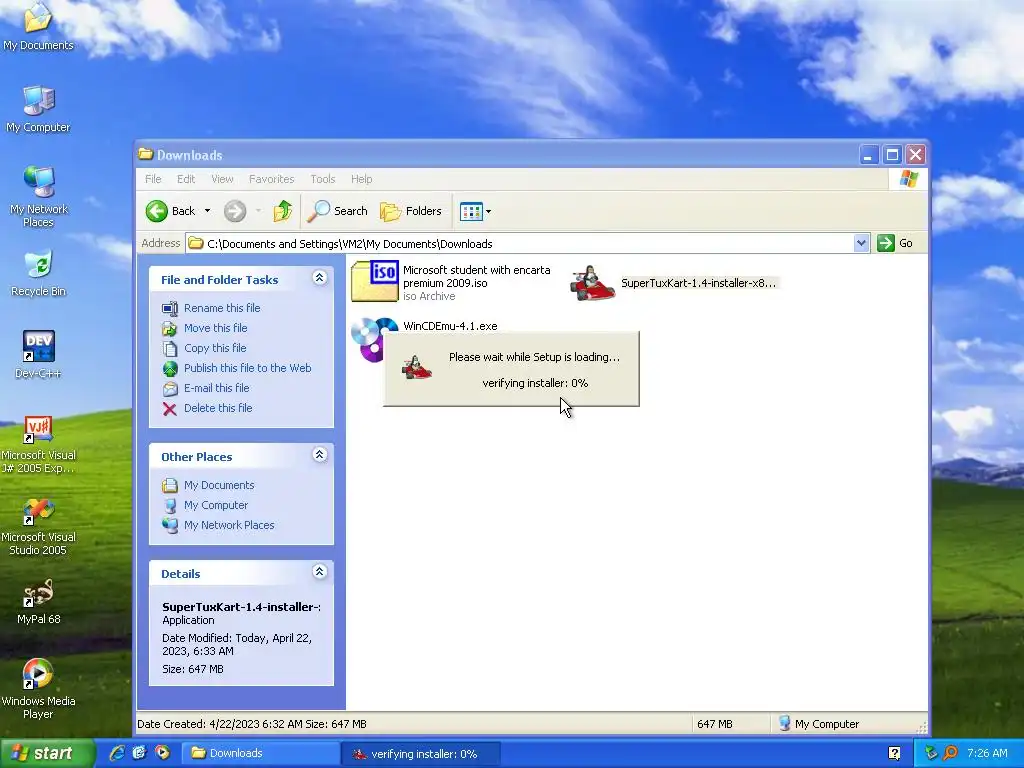Close the Downloads window
Screen dimensions: 1024x768
point(916,155)
